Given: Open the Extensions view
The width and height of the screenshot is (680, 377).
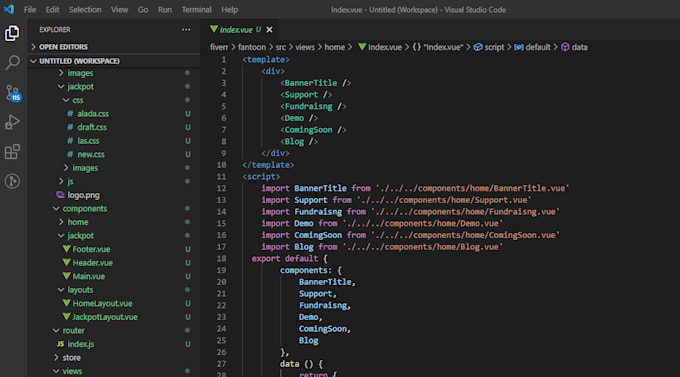Looking at the screenshot, I should (x=12, y=151).
